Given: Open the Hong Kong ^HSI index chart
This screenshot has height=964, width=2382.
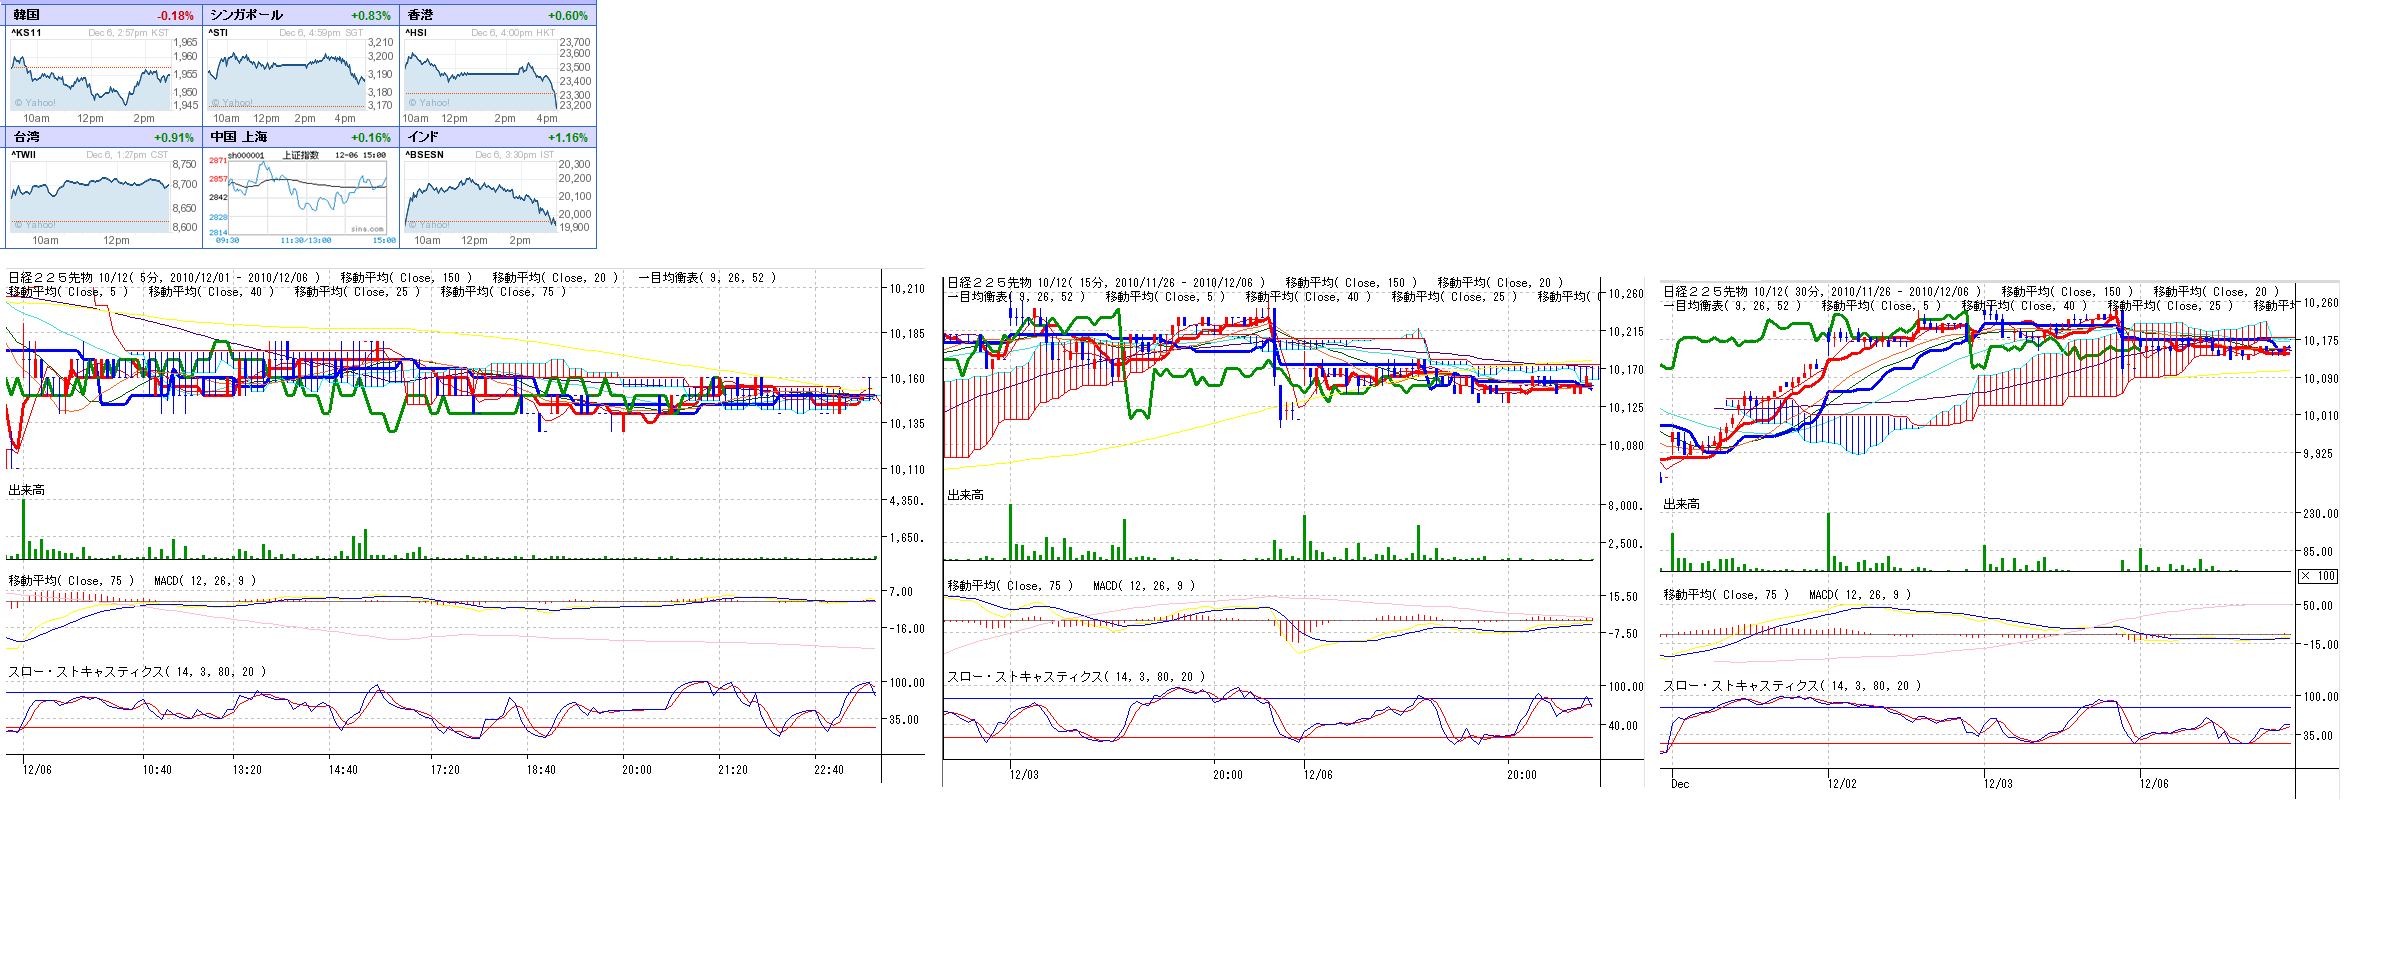Looking at the screenshot, I should point(481,75).
